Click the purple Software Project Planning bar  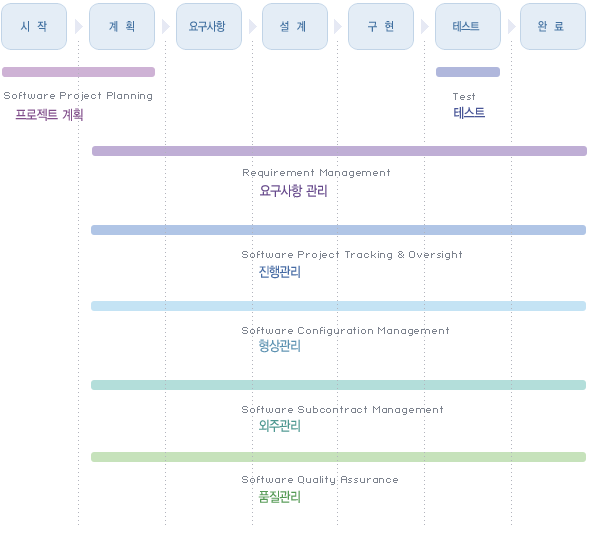pos(78,72)
